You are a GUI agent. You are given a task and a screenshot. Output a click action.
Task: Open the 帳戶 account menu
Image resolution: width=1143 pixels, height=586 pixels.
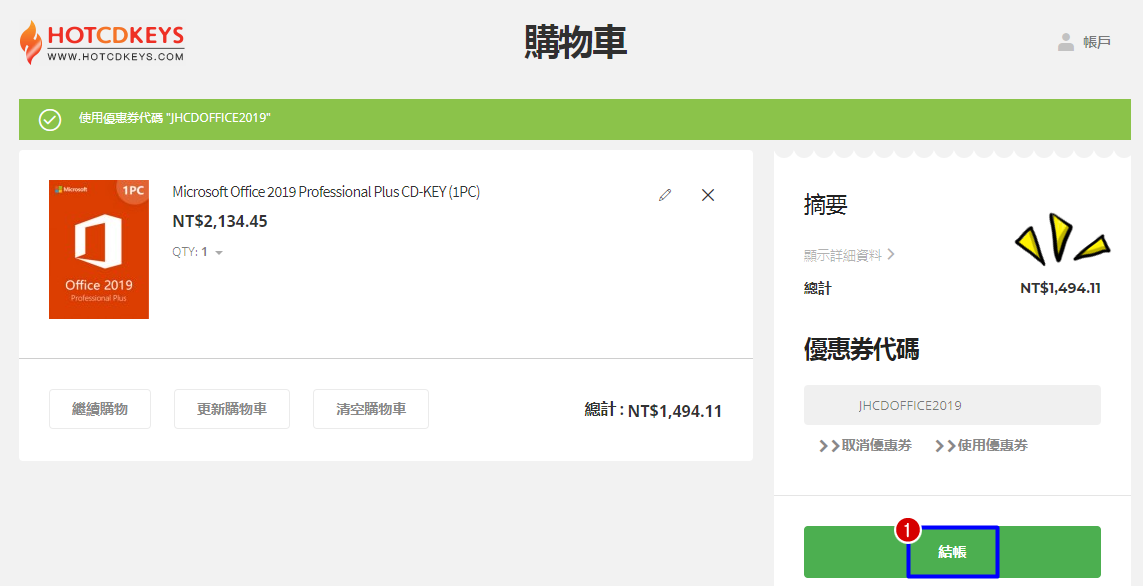[1084, 42]
